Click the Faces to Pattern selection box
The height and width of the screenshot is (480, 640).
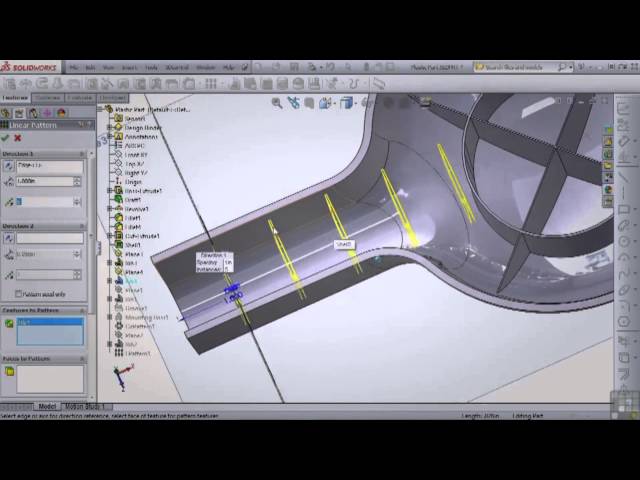tap(50, 378)
